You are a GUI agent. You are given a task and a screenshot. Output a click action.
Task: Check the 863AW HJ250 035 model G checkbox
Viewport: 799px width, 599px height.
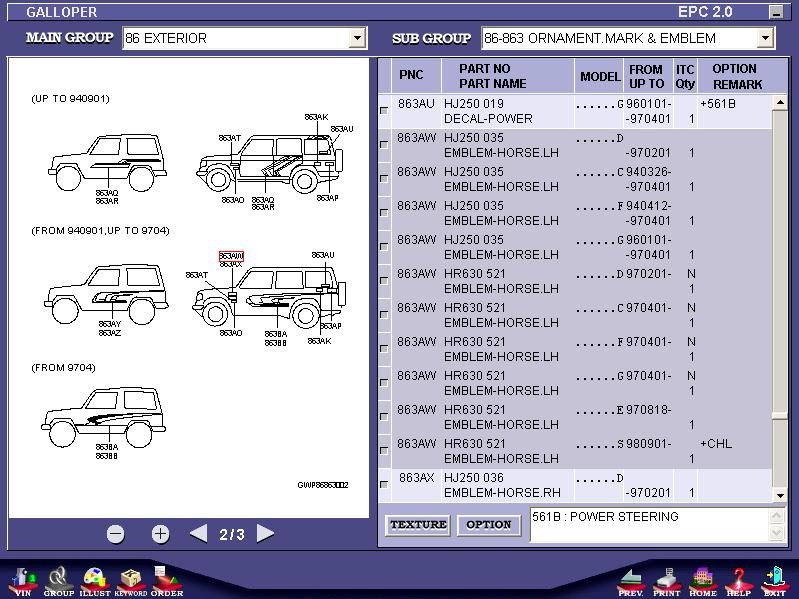384,247
